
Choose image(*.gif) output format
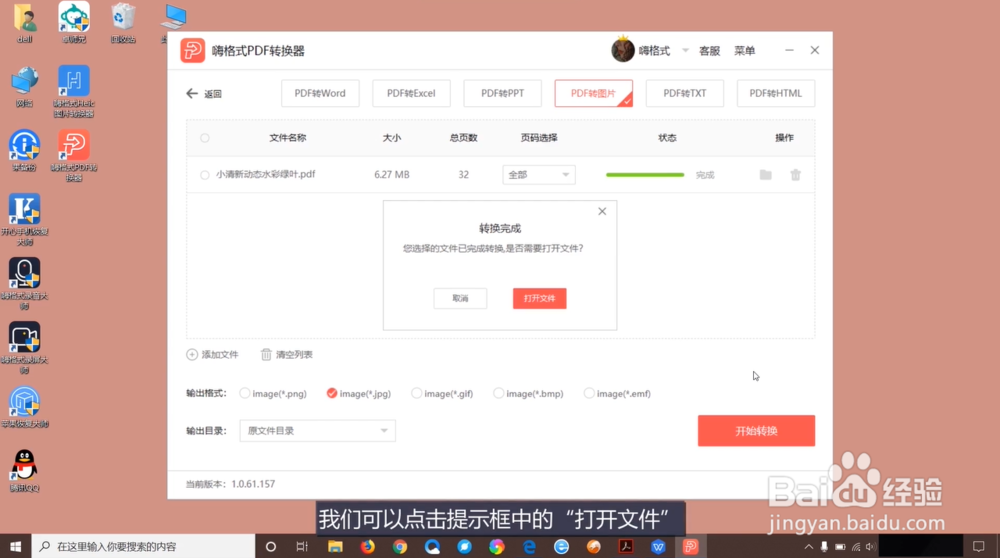tap(416, 393)
